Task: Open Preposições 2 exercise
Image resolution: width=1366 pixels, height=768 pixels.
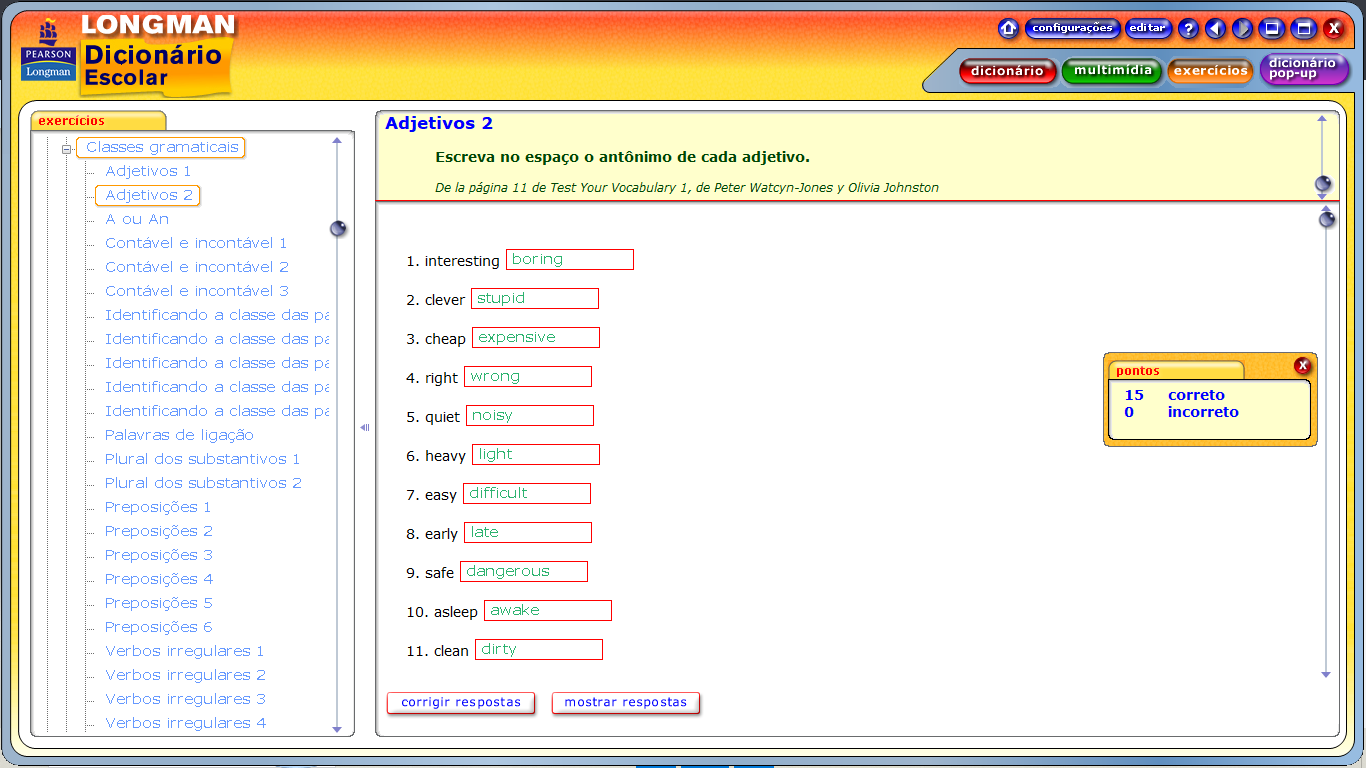Action: point(159,531)
